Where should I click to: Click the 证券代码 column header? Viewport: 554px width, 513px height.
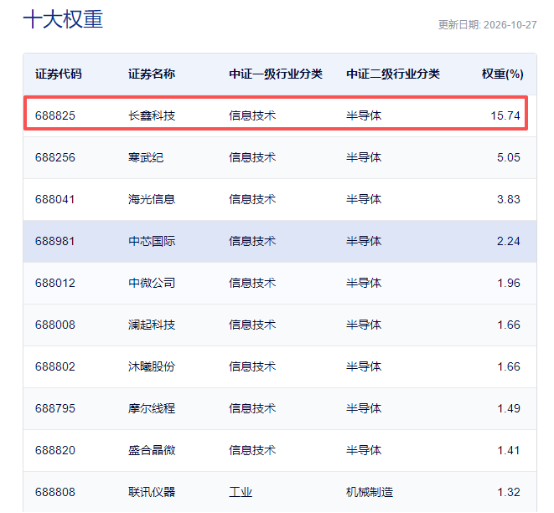point(58,74)
